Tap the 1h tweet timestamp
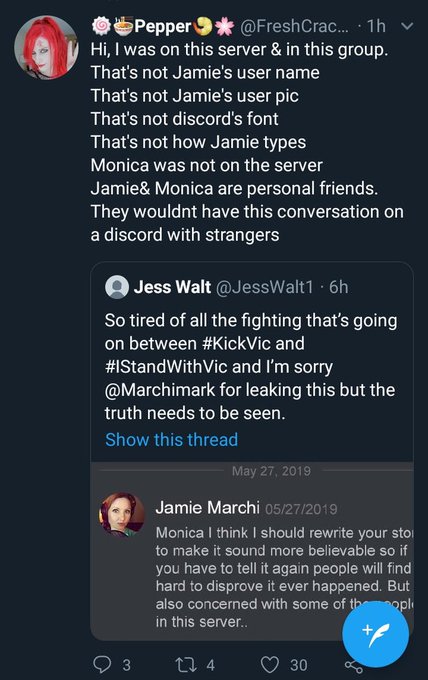428x680 pixels. pos(376,26)
